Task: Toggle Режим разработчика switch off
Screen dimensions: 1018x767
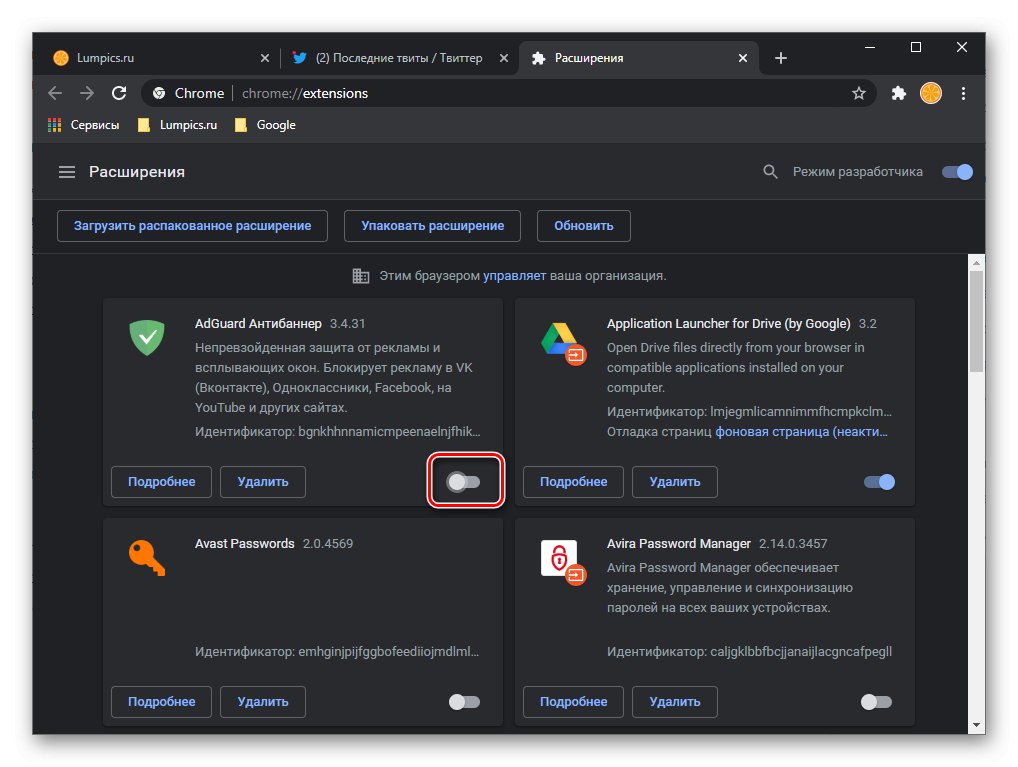Action: pos(958,171)
